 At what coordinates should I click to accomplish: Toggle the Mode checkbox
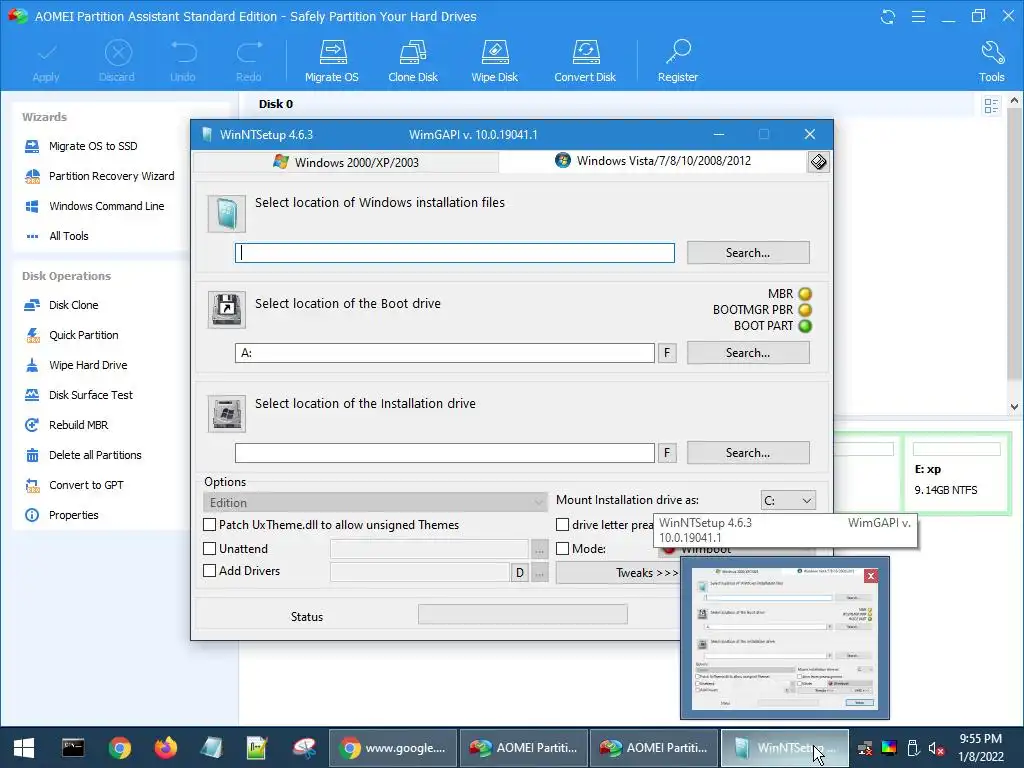click(x=562, y=549)
